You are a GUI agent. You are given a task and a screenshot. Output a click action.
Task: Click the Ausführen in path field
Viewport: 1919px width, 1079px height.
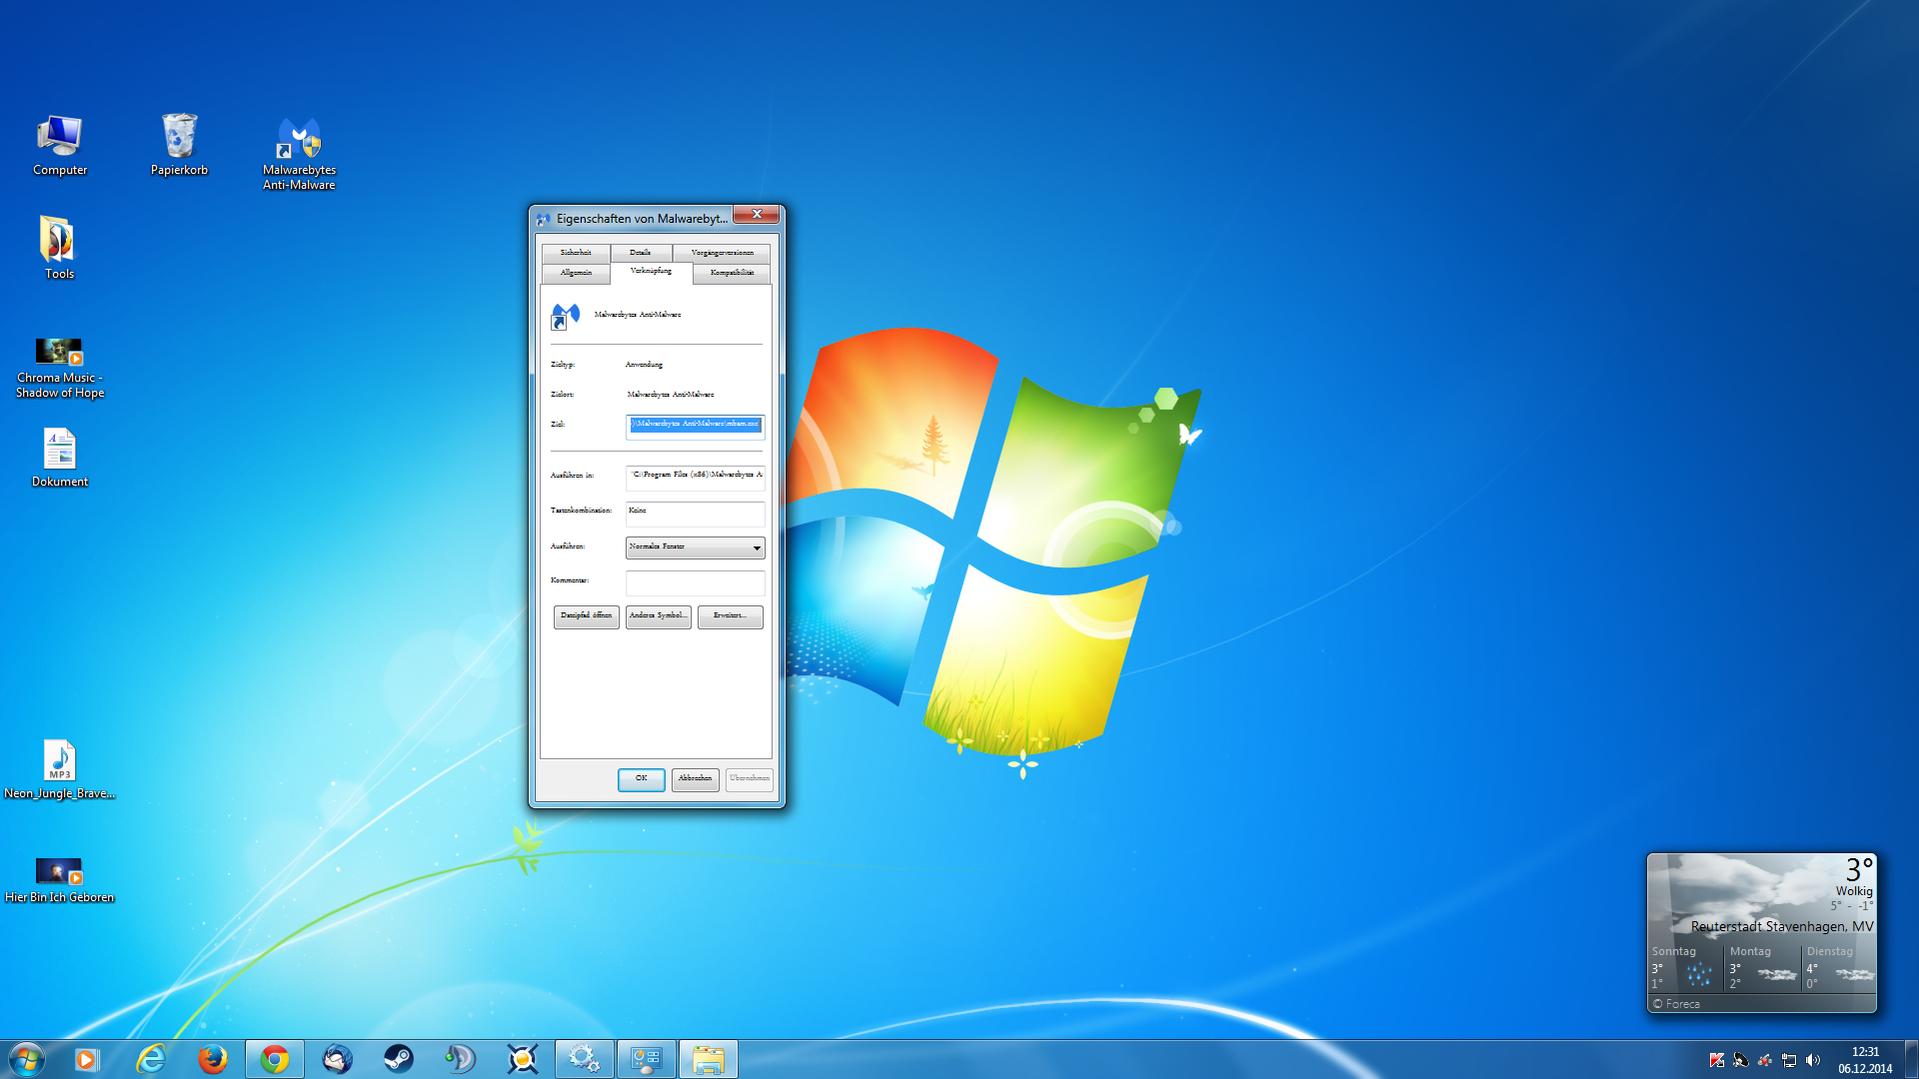point(695,477)
